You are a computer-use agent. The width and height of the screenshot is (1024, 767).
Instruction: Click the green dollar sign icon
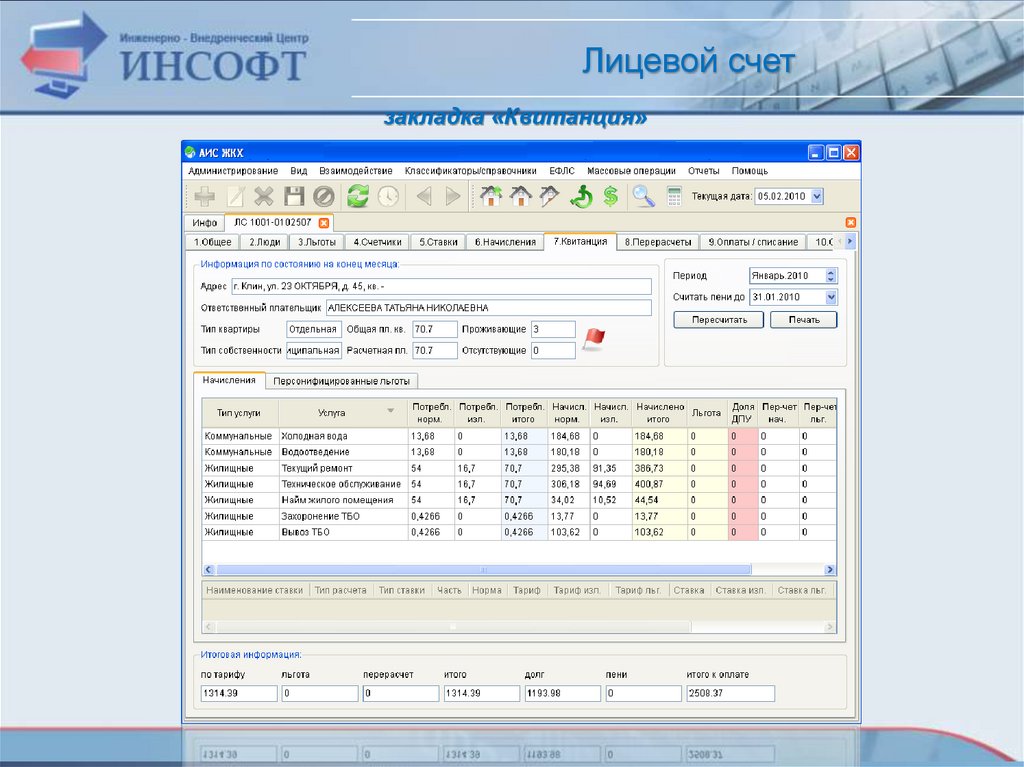pyautogui.click(x=611, y=196)
